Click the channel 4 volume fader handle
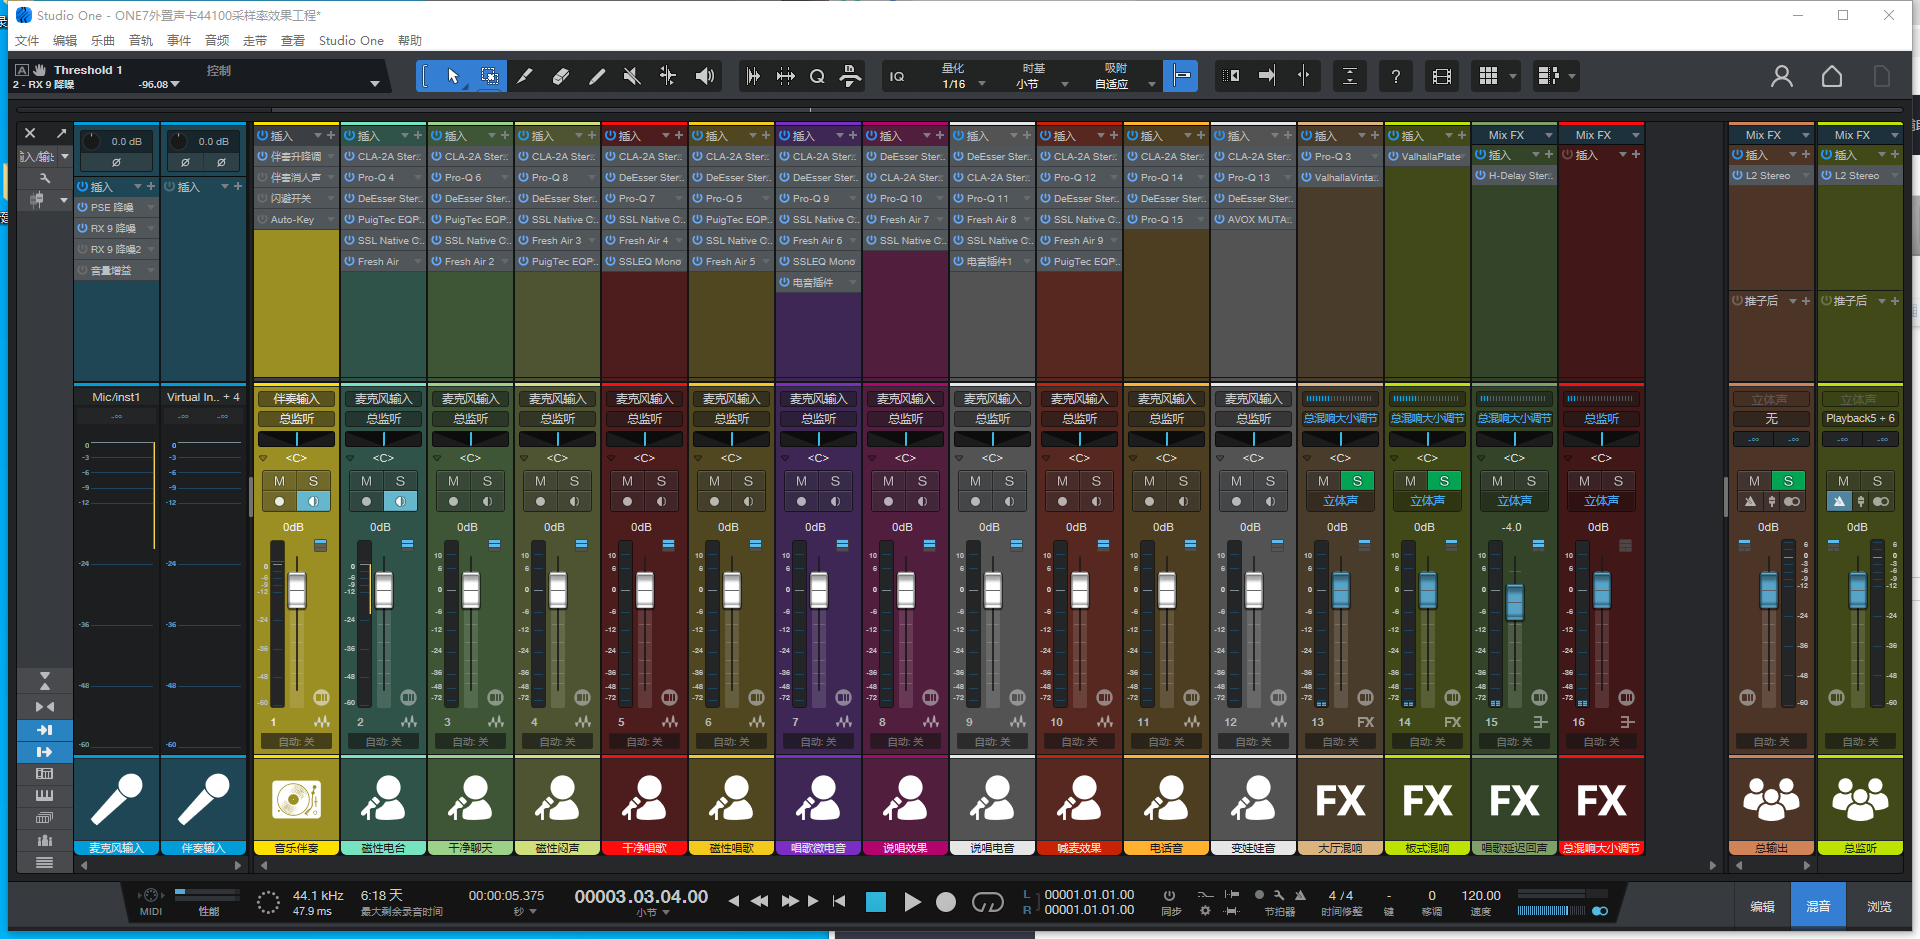This screenshot has height=939, width=1920. pos(558,590)
